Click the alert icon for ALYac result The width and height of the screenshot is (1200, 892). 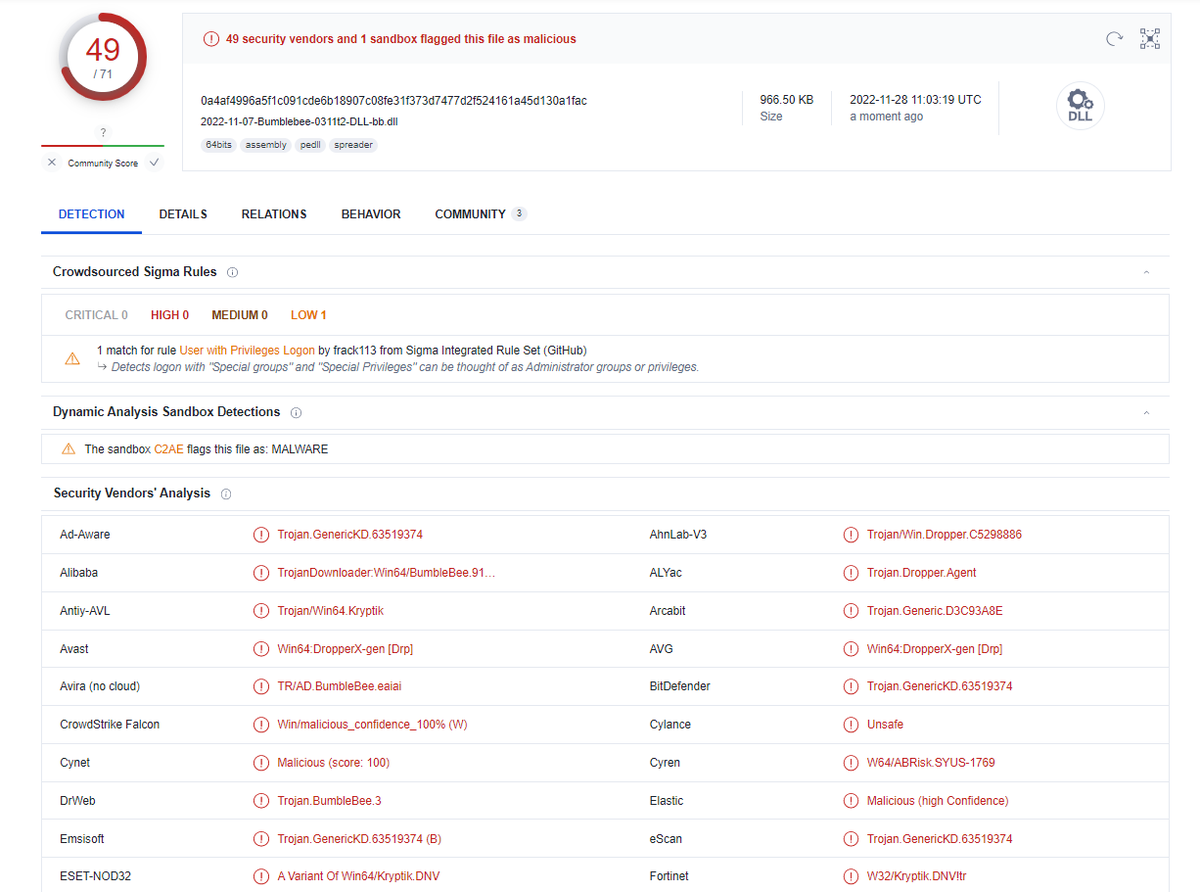tap(851, 573)
